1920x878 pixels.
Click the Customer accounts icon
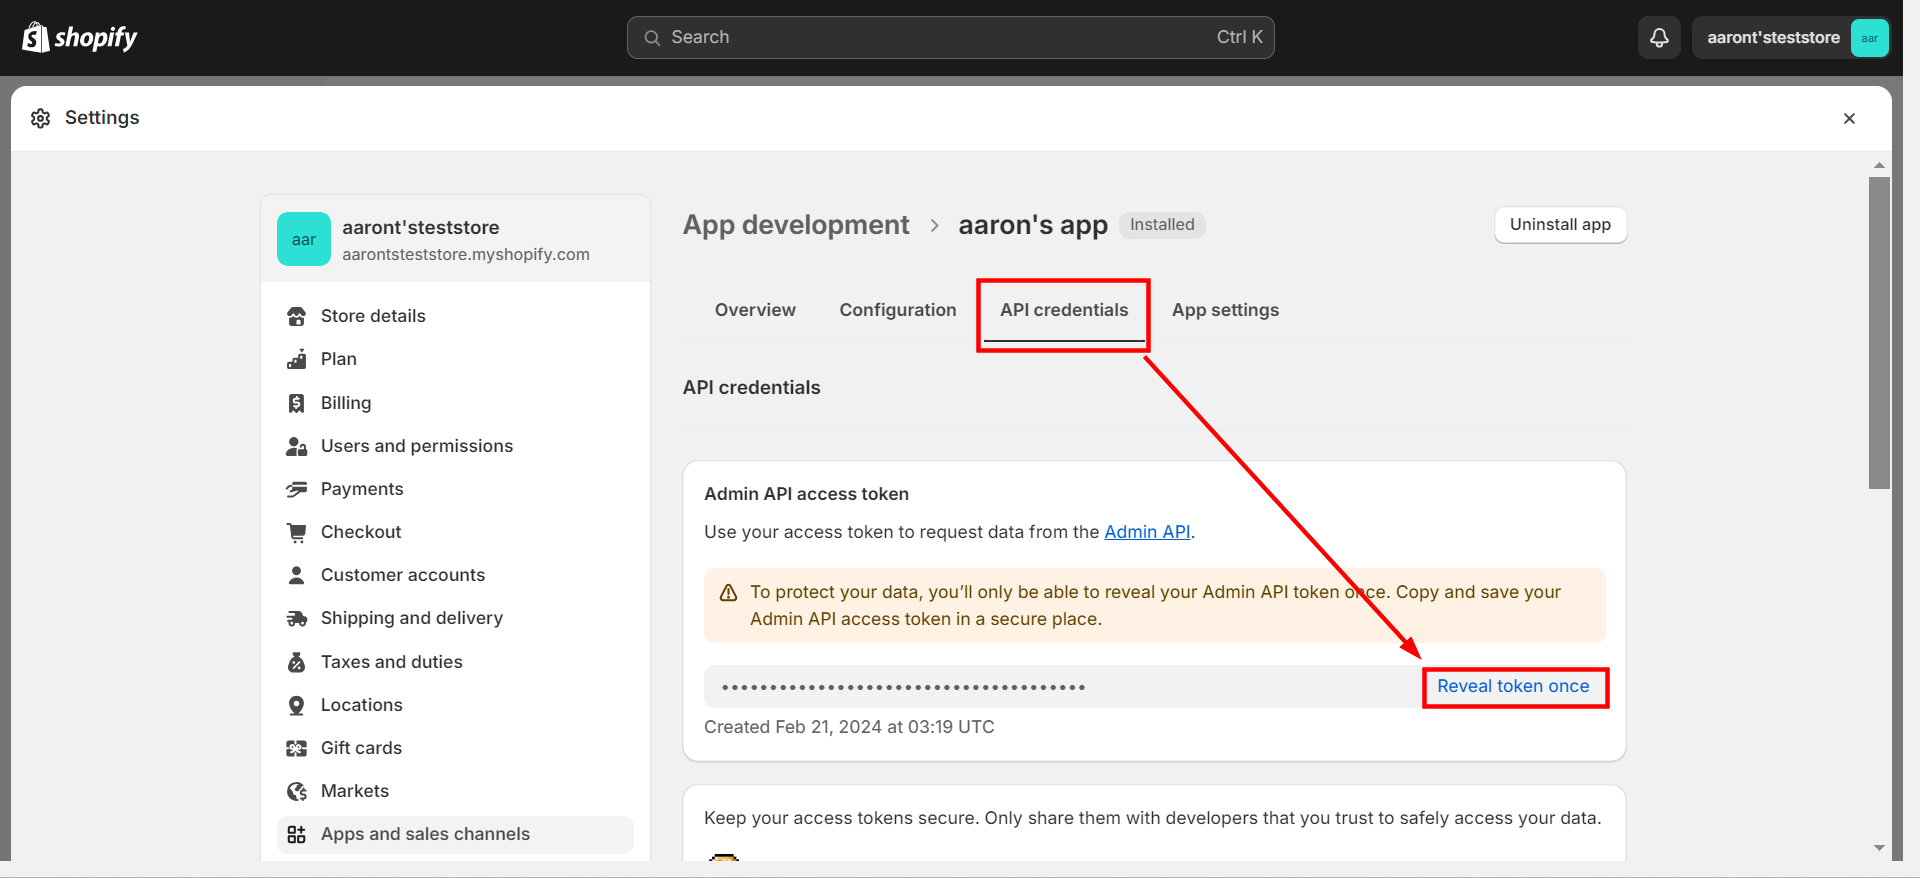pyautogui.click(x=297, y=575)
